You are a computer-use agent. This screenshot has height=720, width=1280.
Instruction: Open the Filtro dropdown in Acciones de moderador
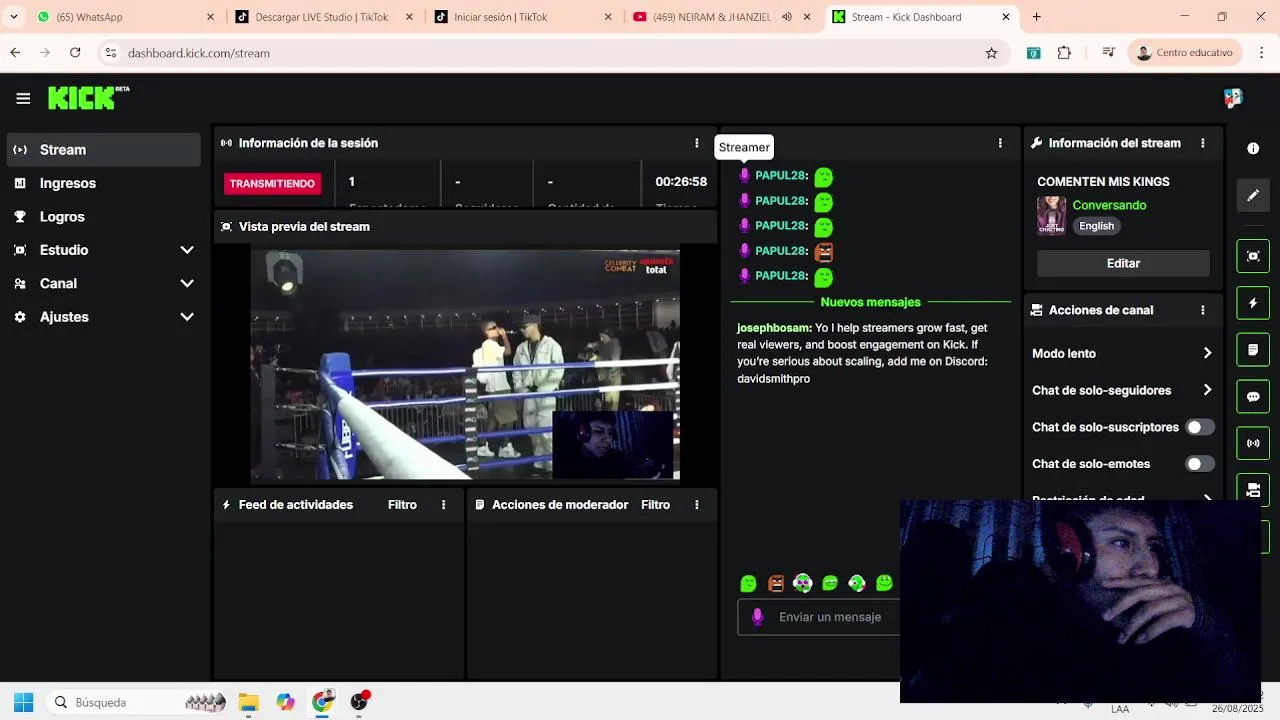click(655, 505)
